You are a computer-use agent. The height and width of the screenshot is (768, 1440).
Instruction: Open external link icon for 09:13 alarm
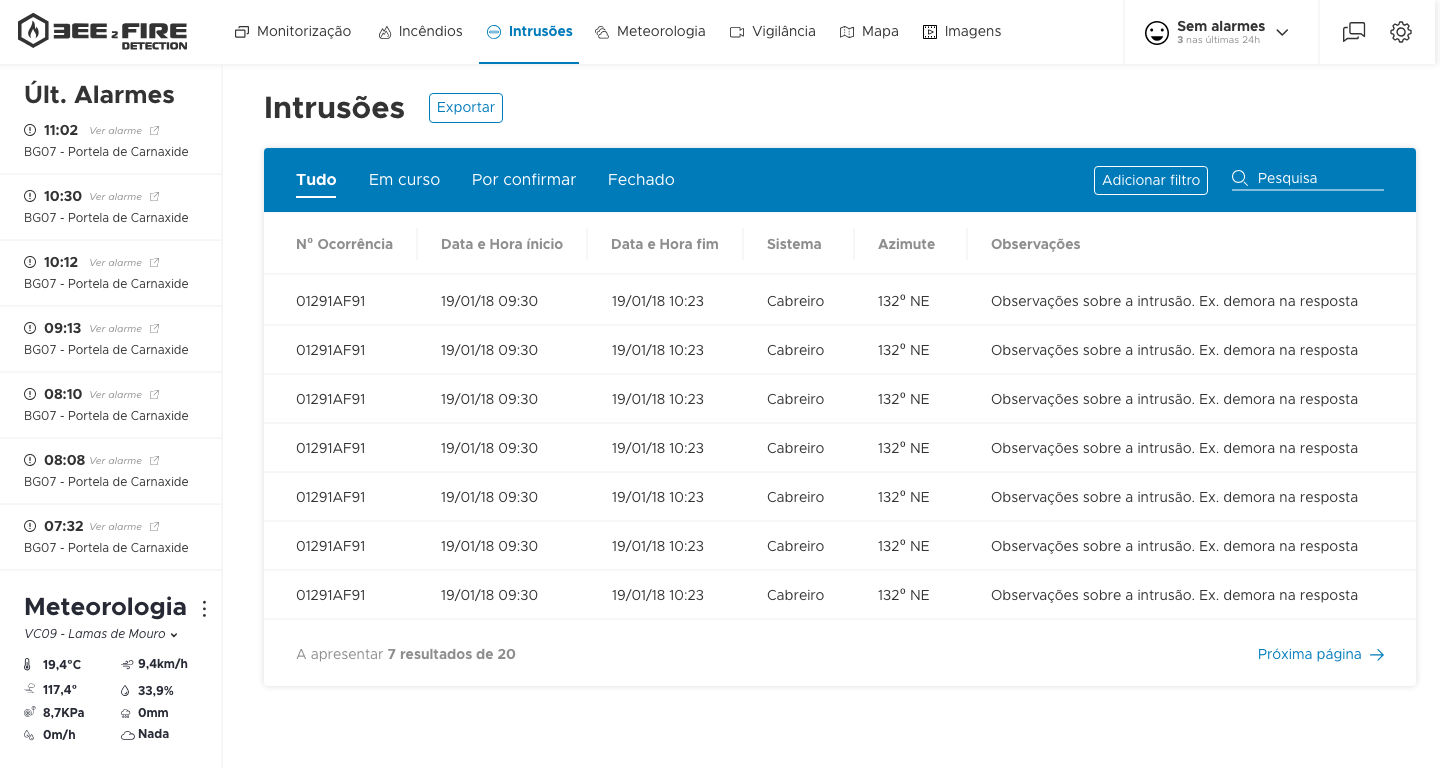coord(154,329)
